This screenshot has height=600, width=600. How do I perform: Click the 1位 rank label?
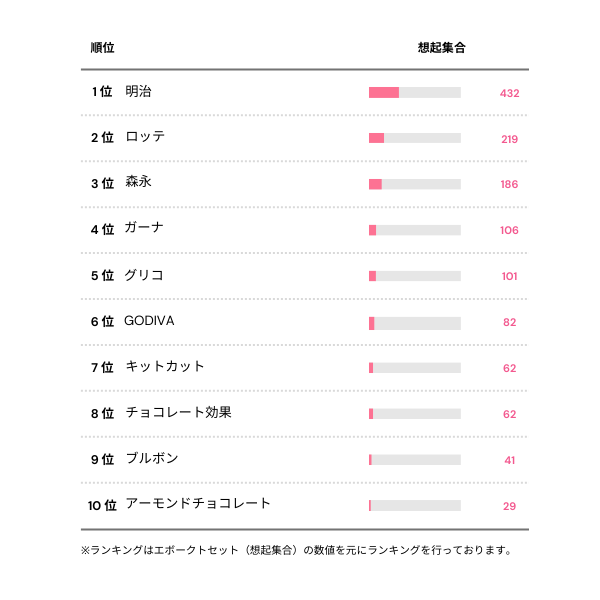tap(101, 92)
